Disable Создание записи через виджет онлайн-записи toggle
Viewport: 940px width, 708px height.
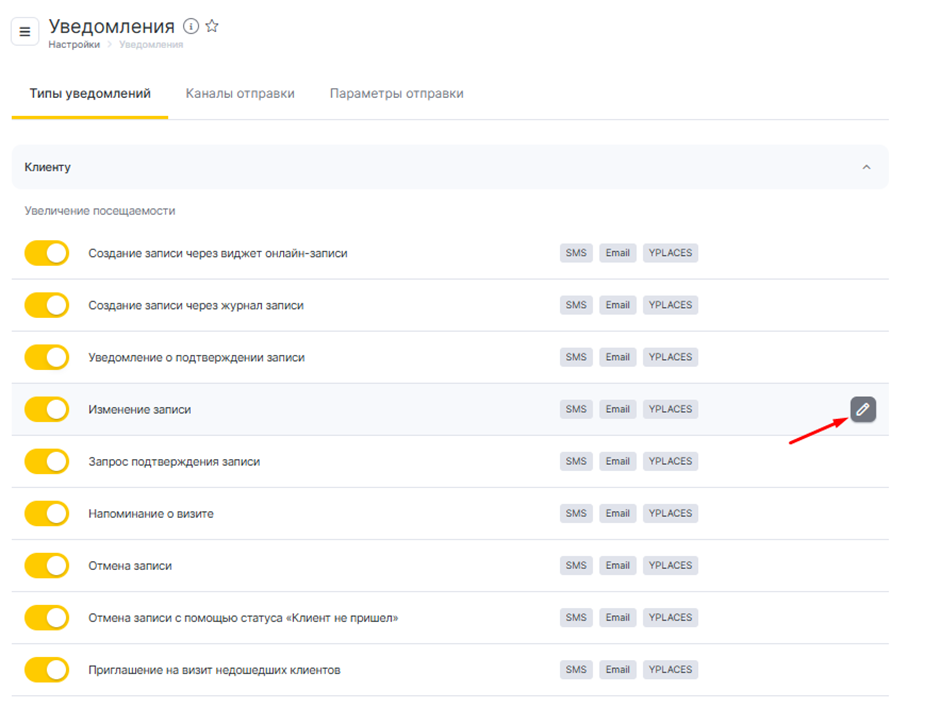coord(46,253)
